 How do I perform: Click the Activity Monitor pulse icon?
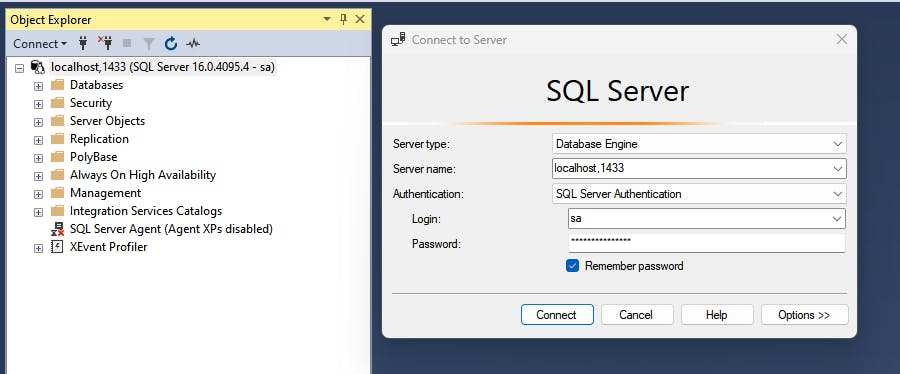pyautogui.click(x=193, y=44)
